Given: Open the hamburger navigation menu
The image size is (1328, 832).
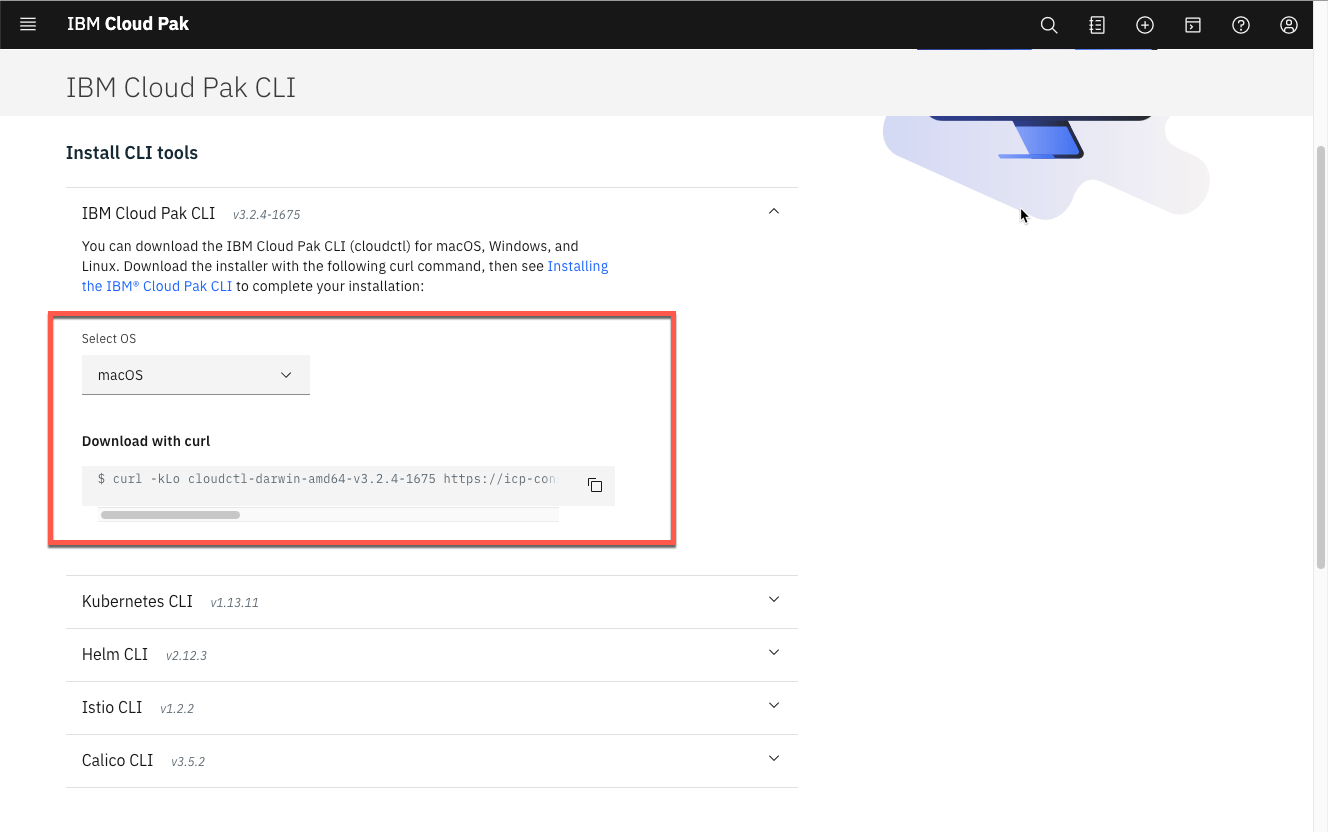Looking at the screenshot, I should [x=28, y=25].
